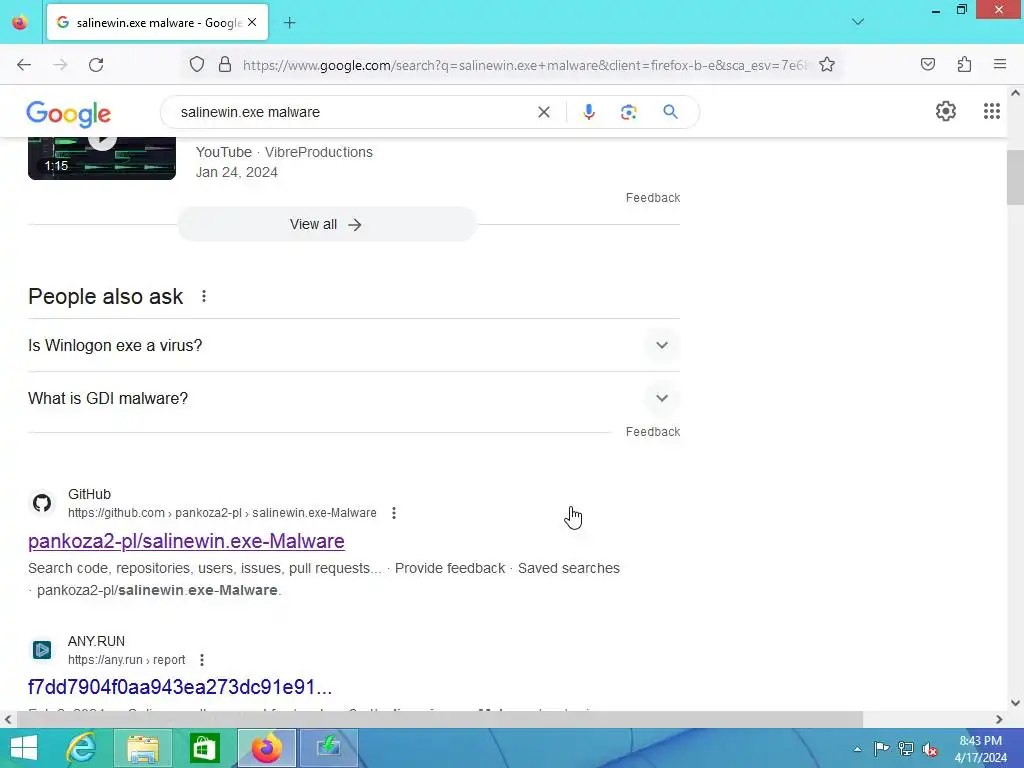Clear the Google search box
This screenshot has width=1024, height=768.
(543, 112)
